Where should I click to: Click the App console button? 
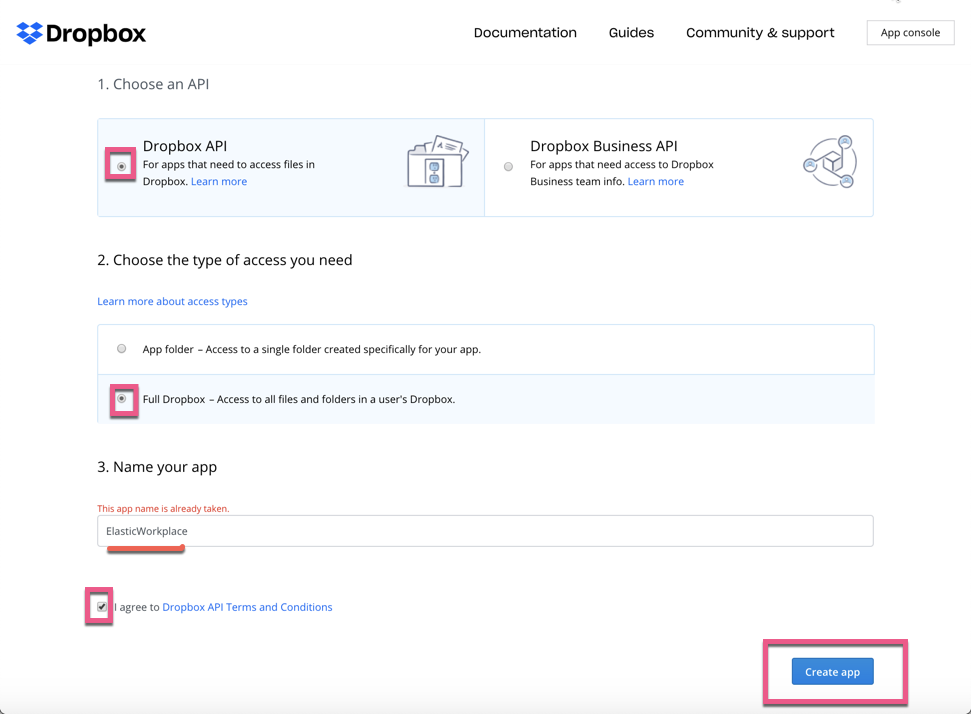(x=910, y=33)
